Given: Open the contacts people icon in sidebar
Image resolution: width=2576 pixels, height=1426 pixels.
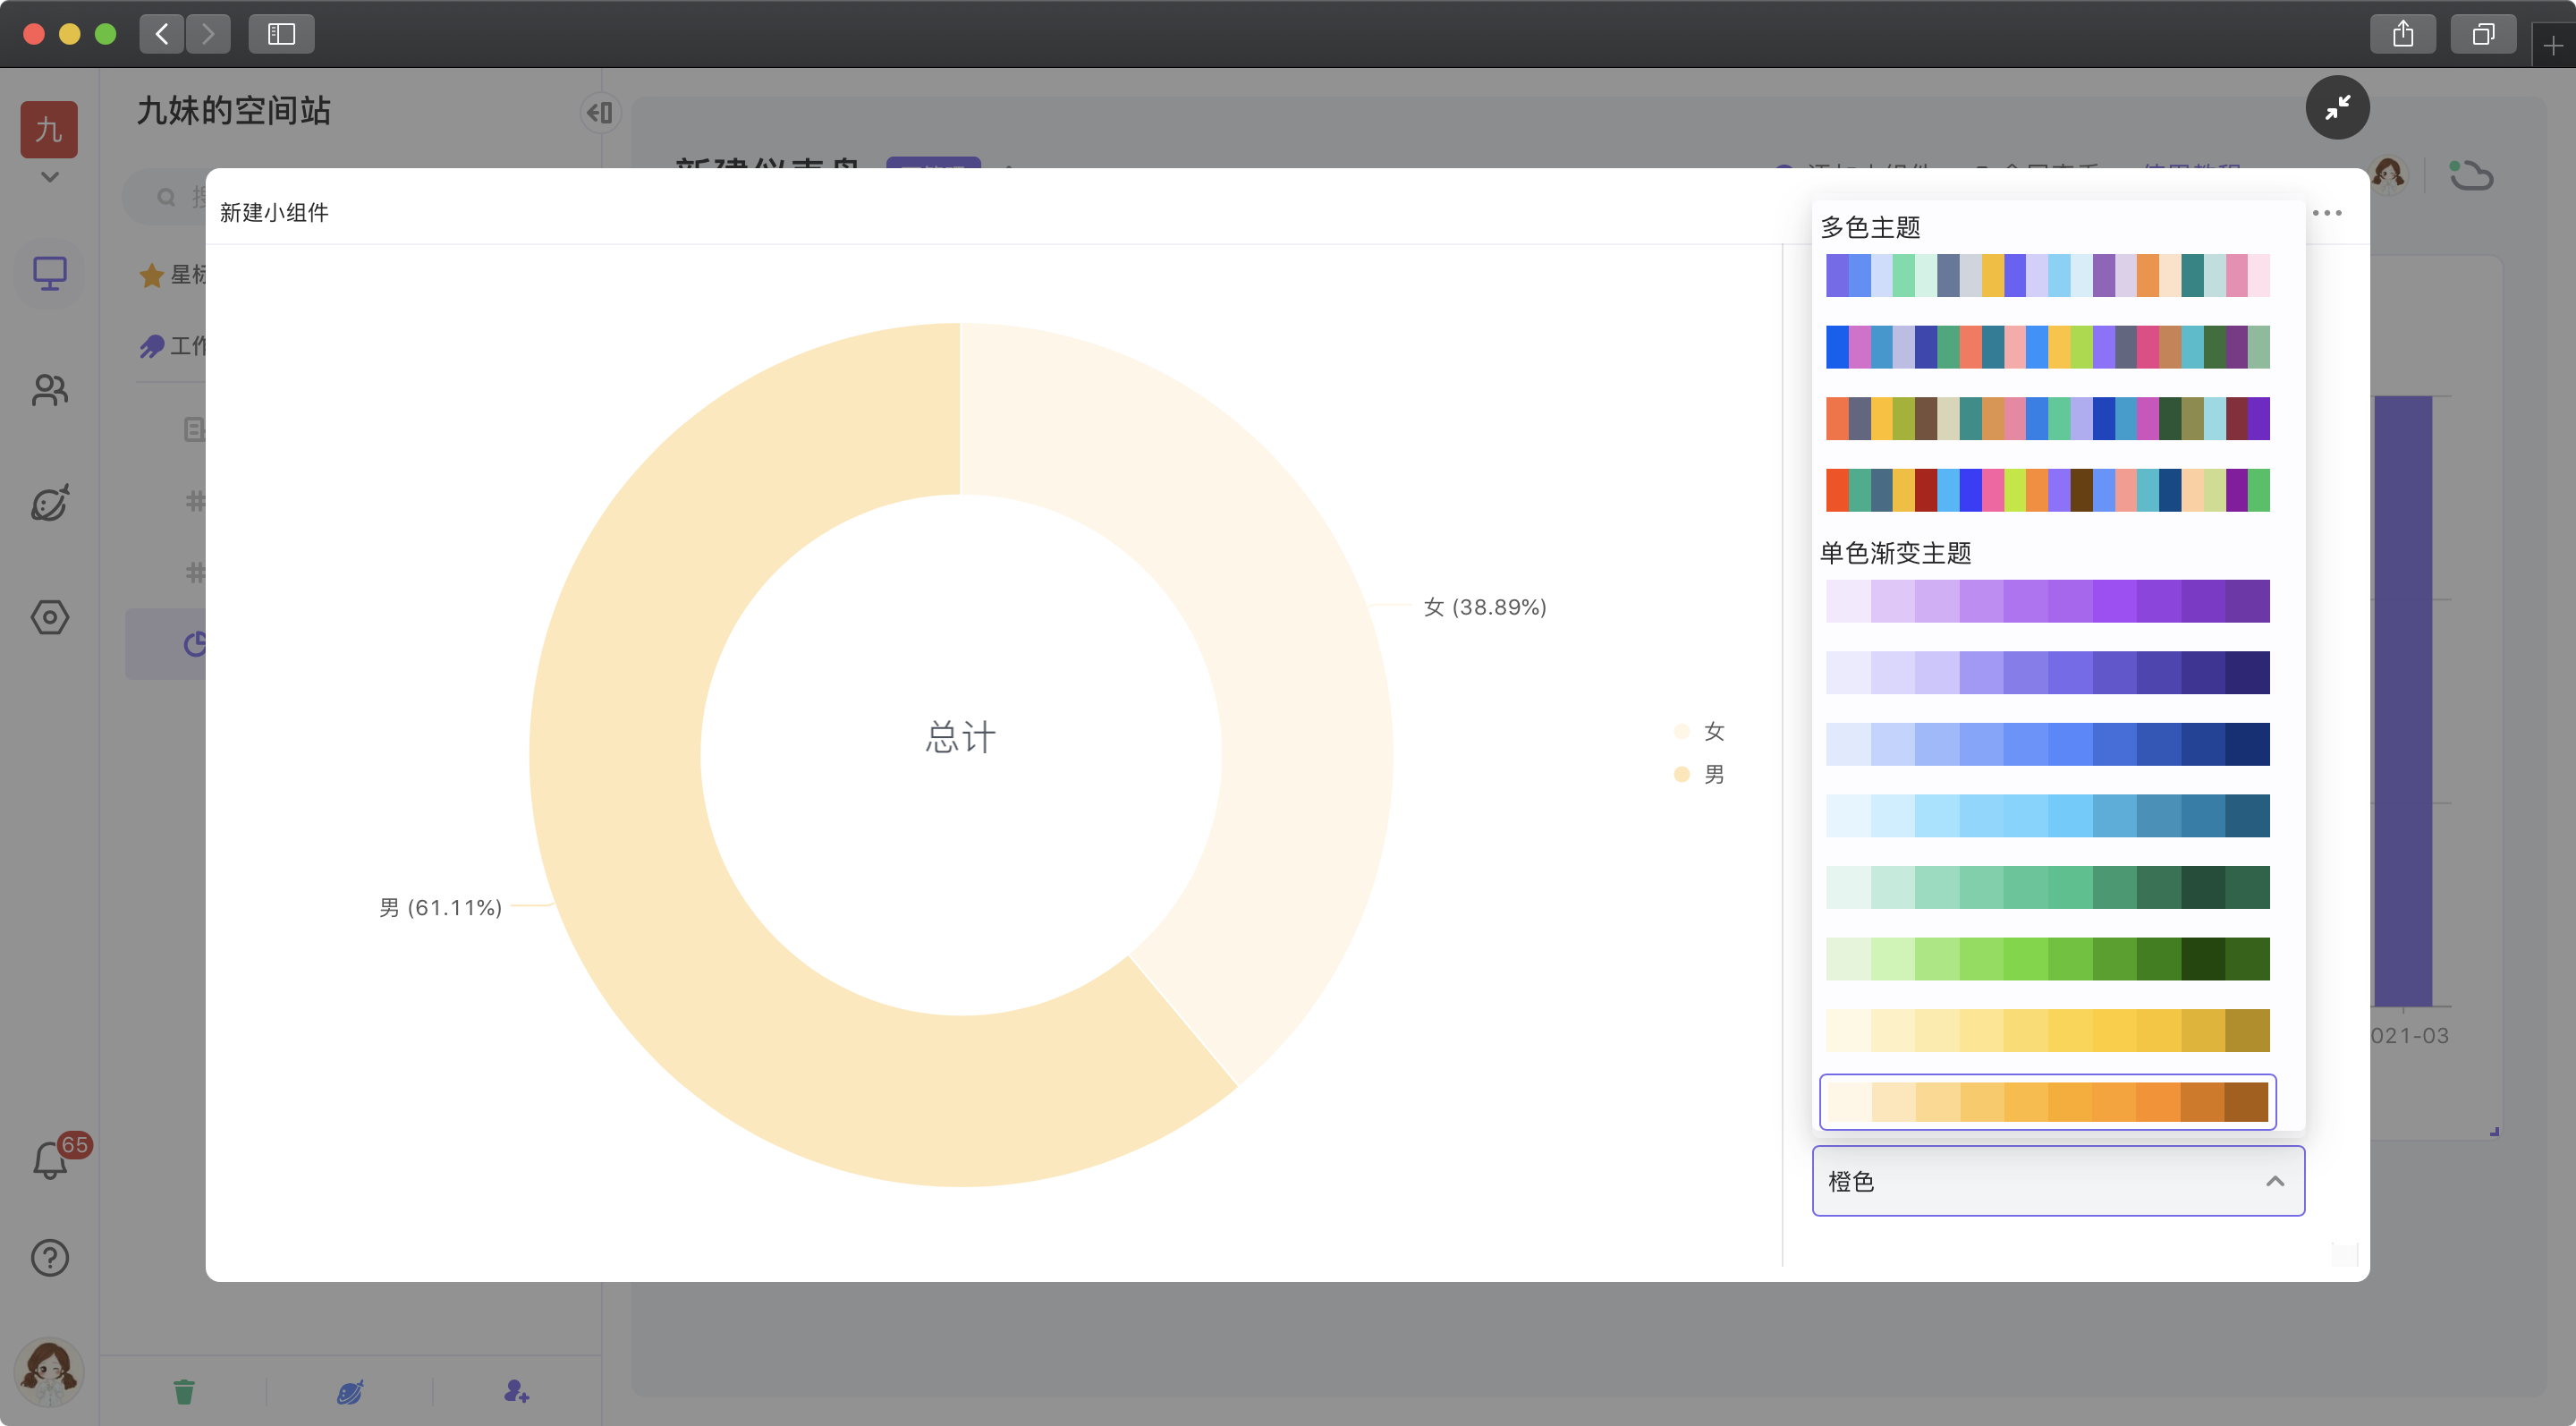Looking at the screenshot, I should click(x=49, y=389).
